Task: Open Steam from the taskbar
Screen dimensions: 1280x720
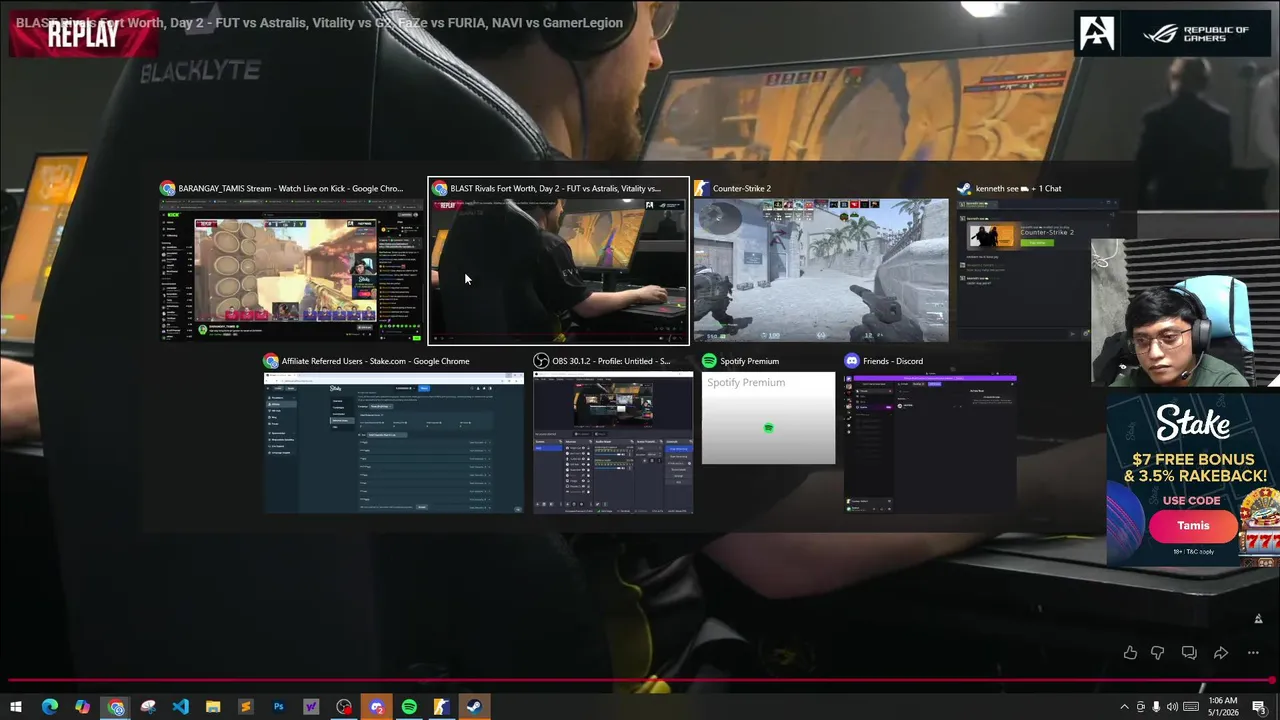Action: 474,707
